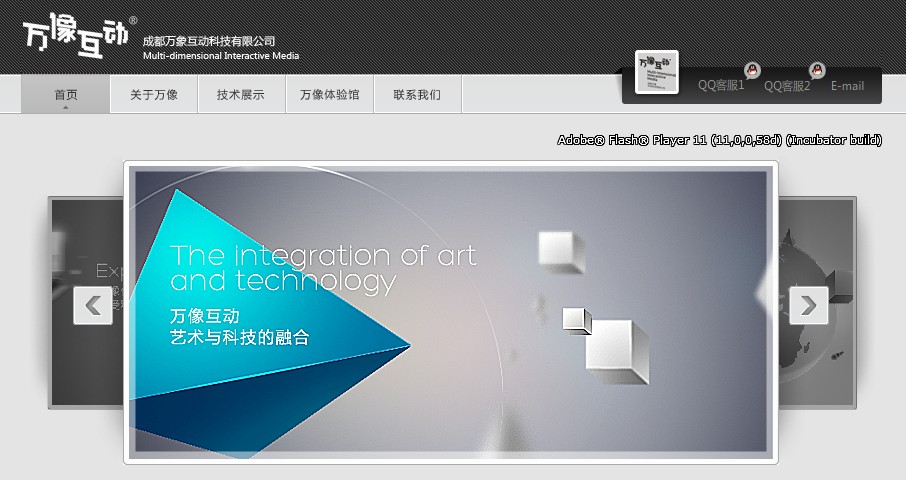Screen dimensions: 906x480
Task: Go to 万像体验馆 page
Action: 330,94
